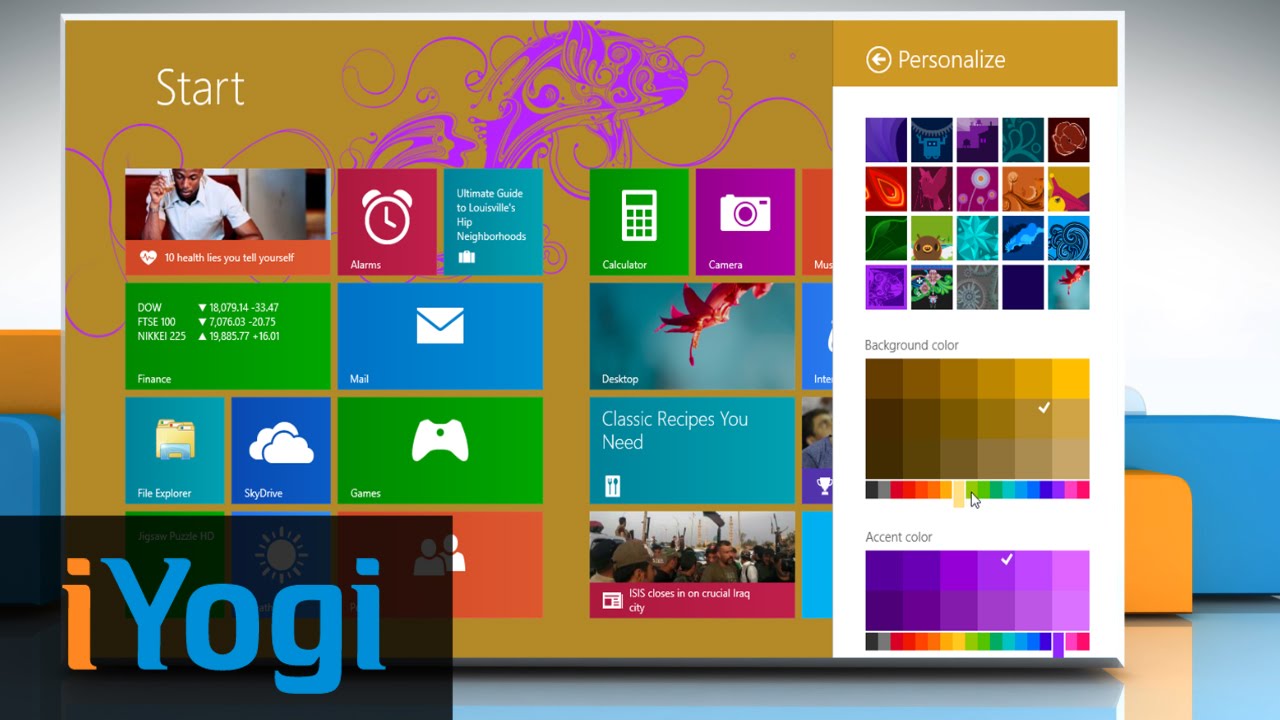
Task: Click the FTSE 100 row in Finance tile
Action: click(x=208, y=322)
